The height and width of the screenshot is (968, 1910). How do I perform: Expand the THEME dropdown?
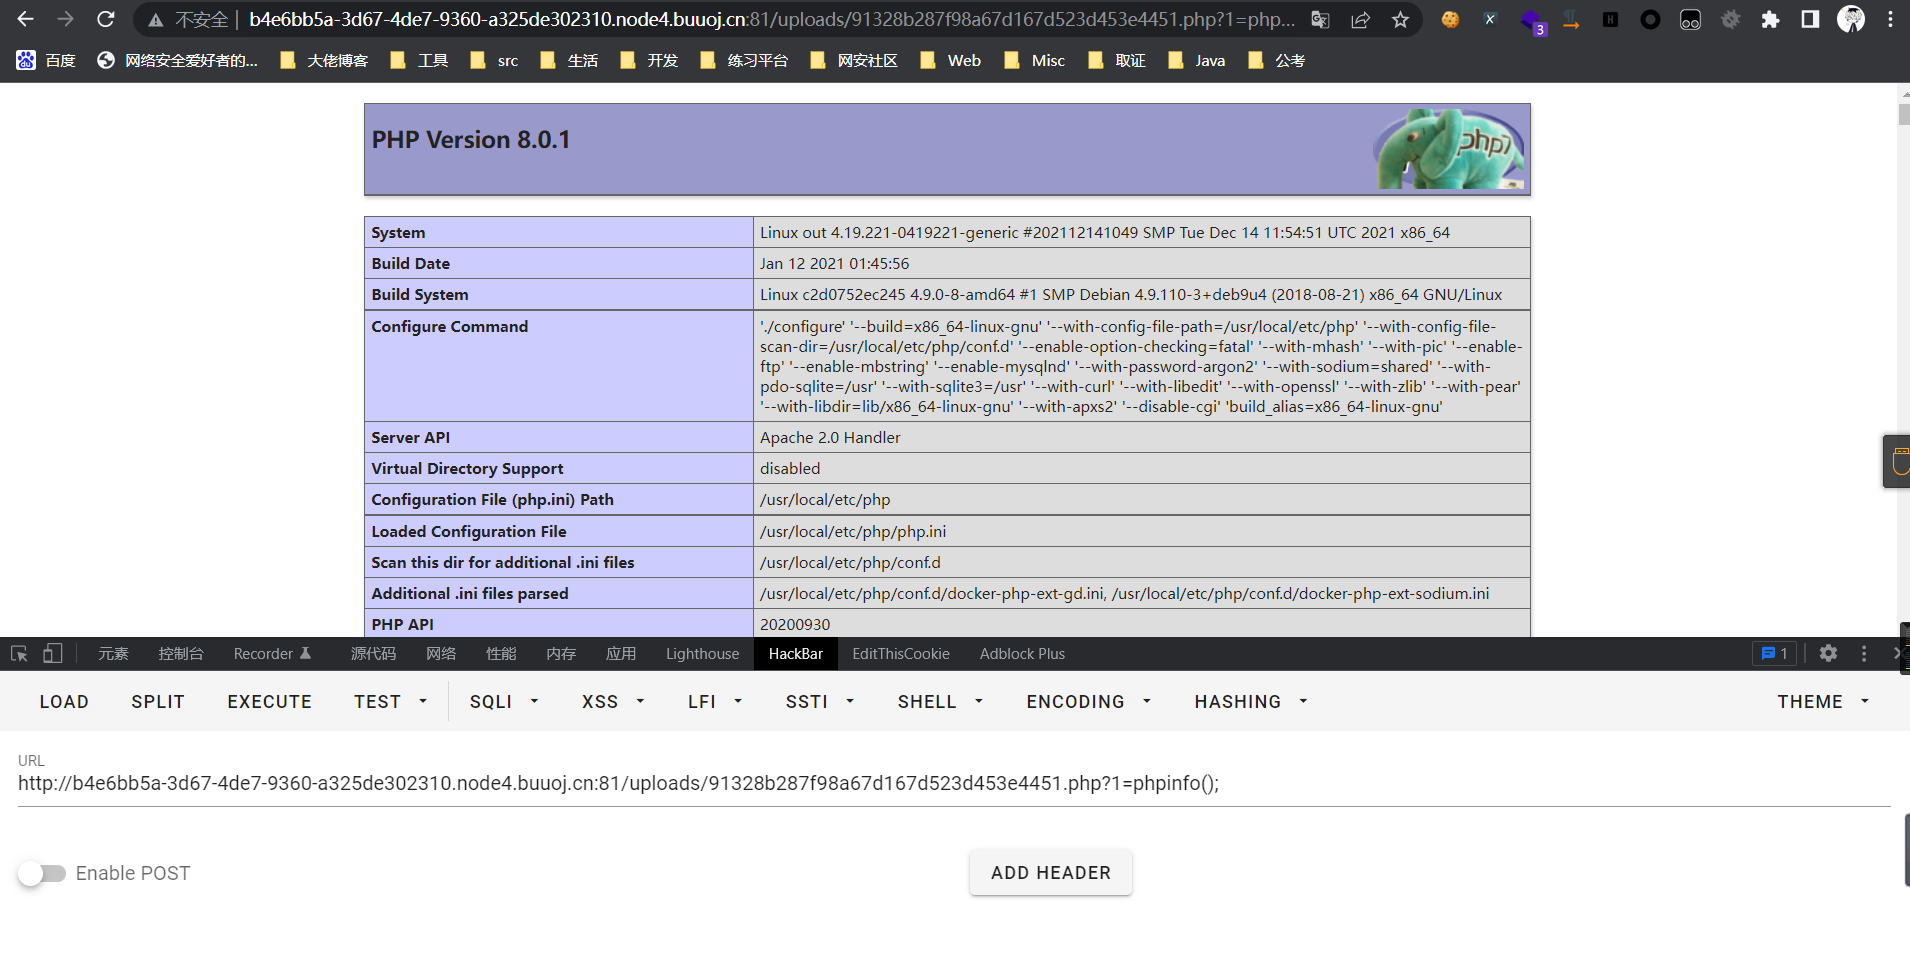[x=1822, y=702]
